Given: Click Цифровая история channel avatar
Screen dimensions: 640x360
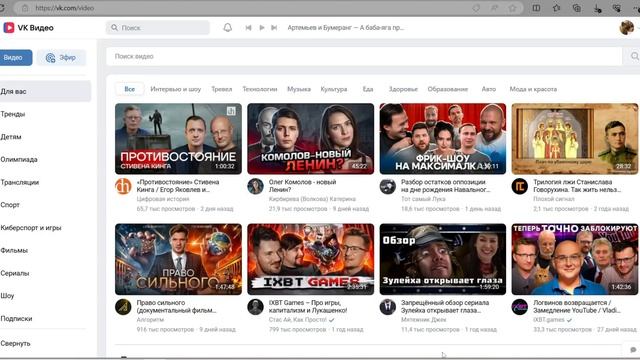Looking at the screenshot, I should (x=123, y=187).
